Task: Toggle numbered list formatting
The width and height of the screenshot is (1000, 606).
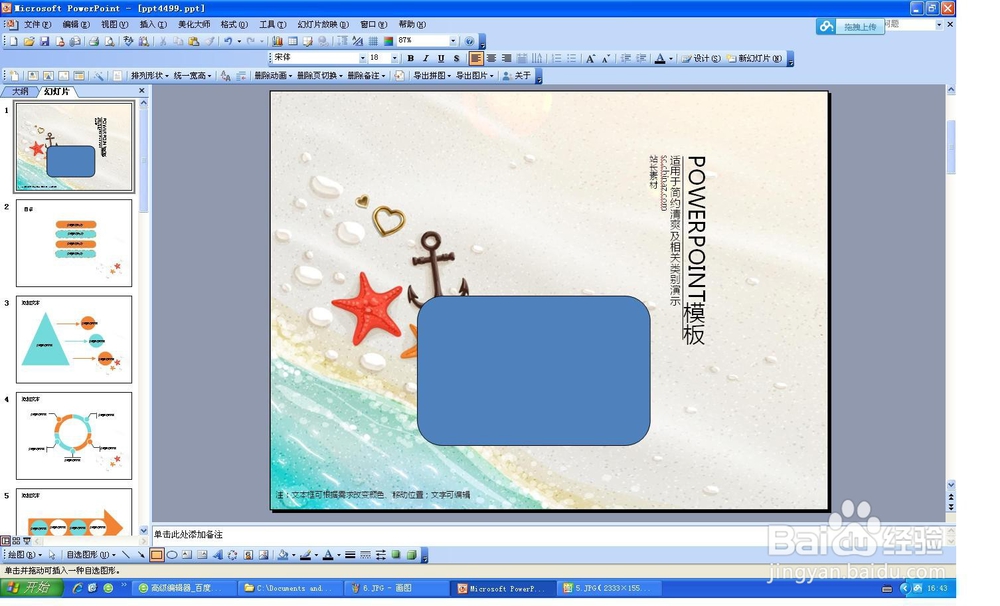Action: 557,58
